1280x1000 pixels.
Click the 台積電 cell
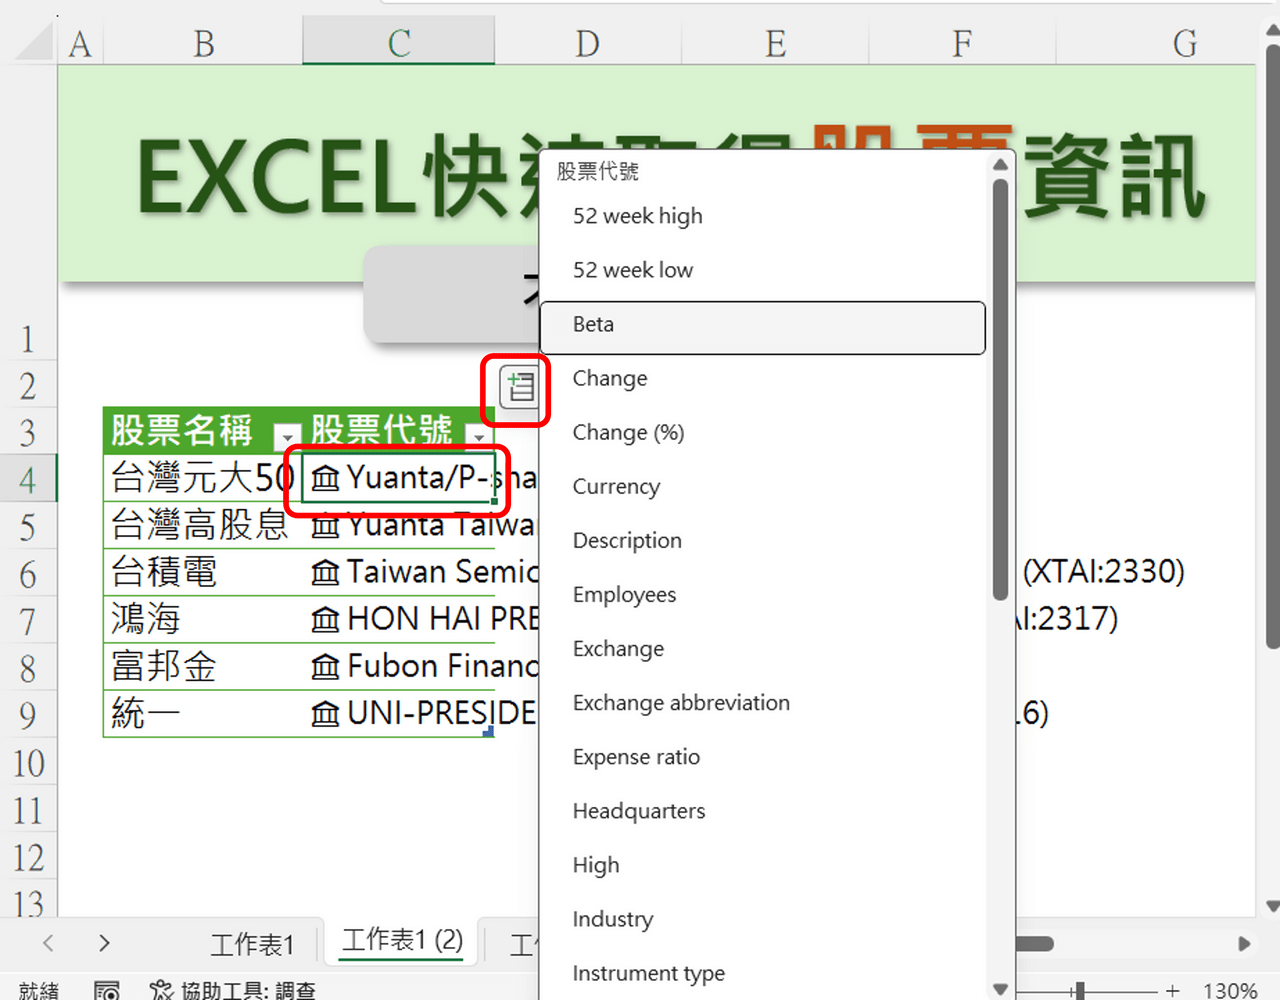pos(203,573)
